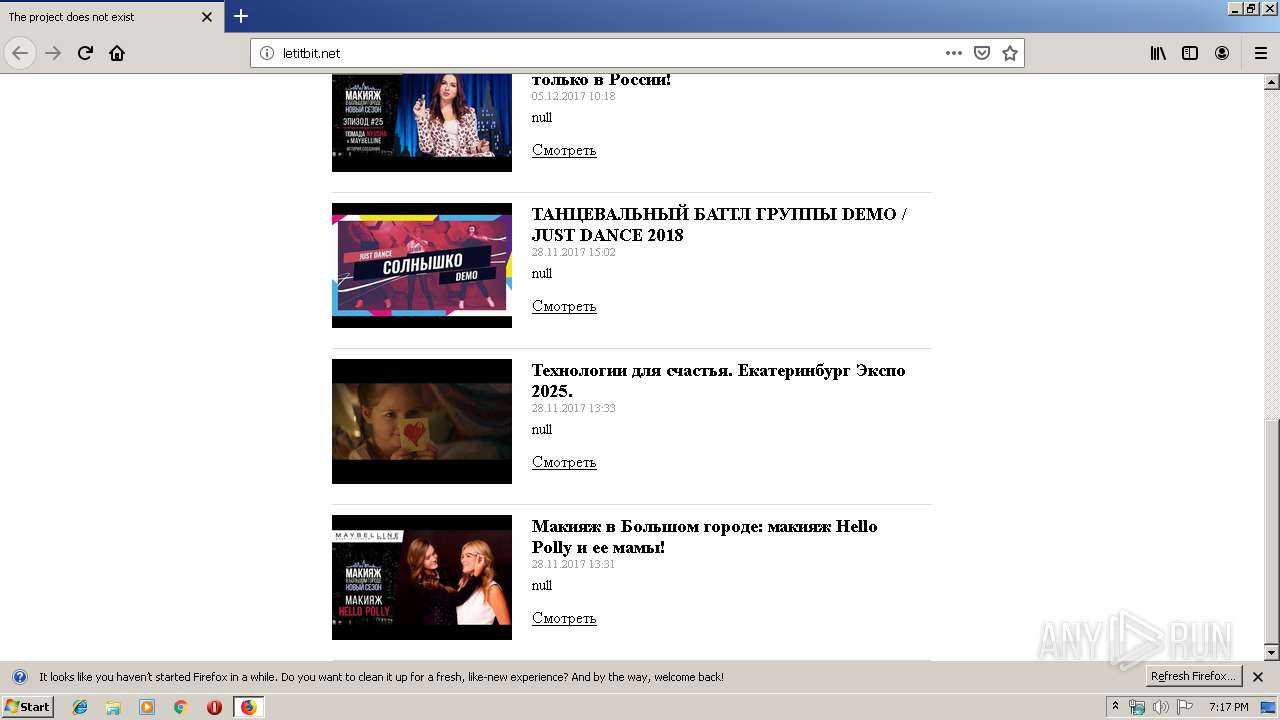Click title Макияж в Большом городе Hello Polly
Screen dimensions: 1280x720
(x=705, y=537)
